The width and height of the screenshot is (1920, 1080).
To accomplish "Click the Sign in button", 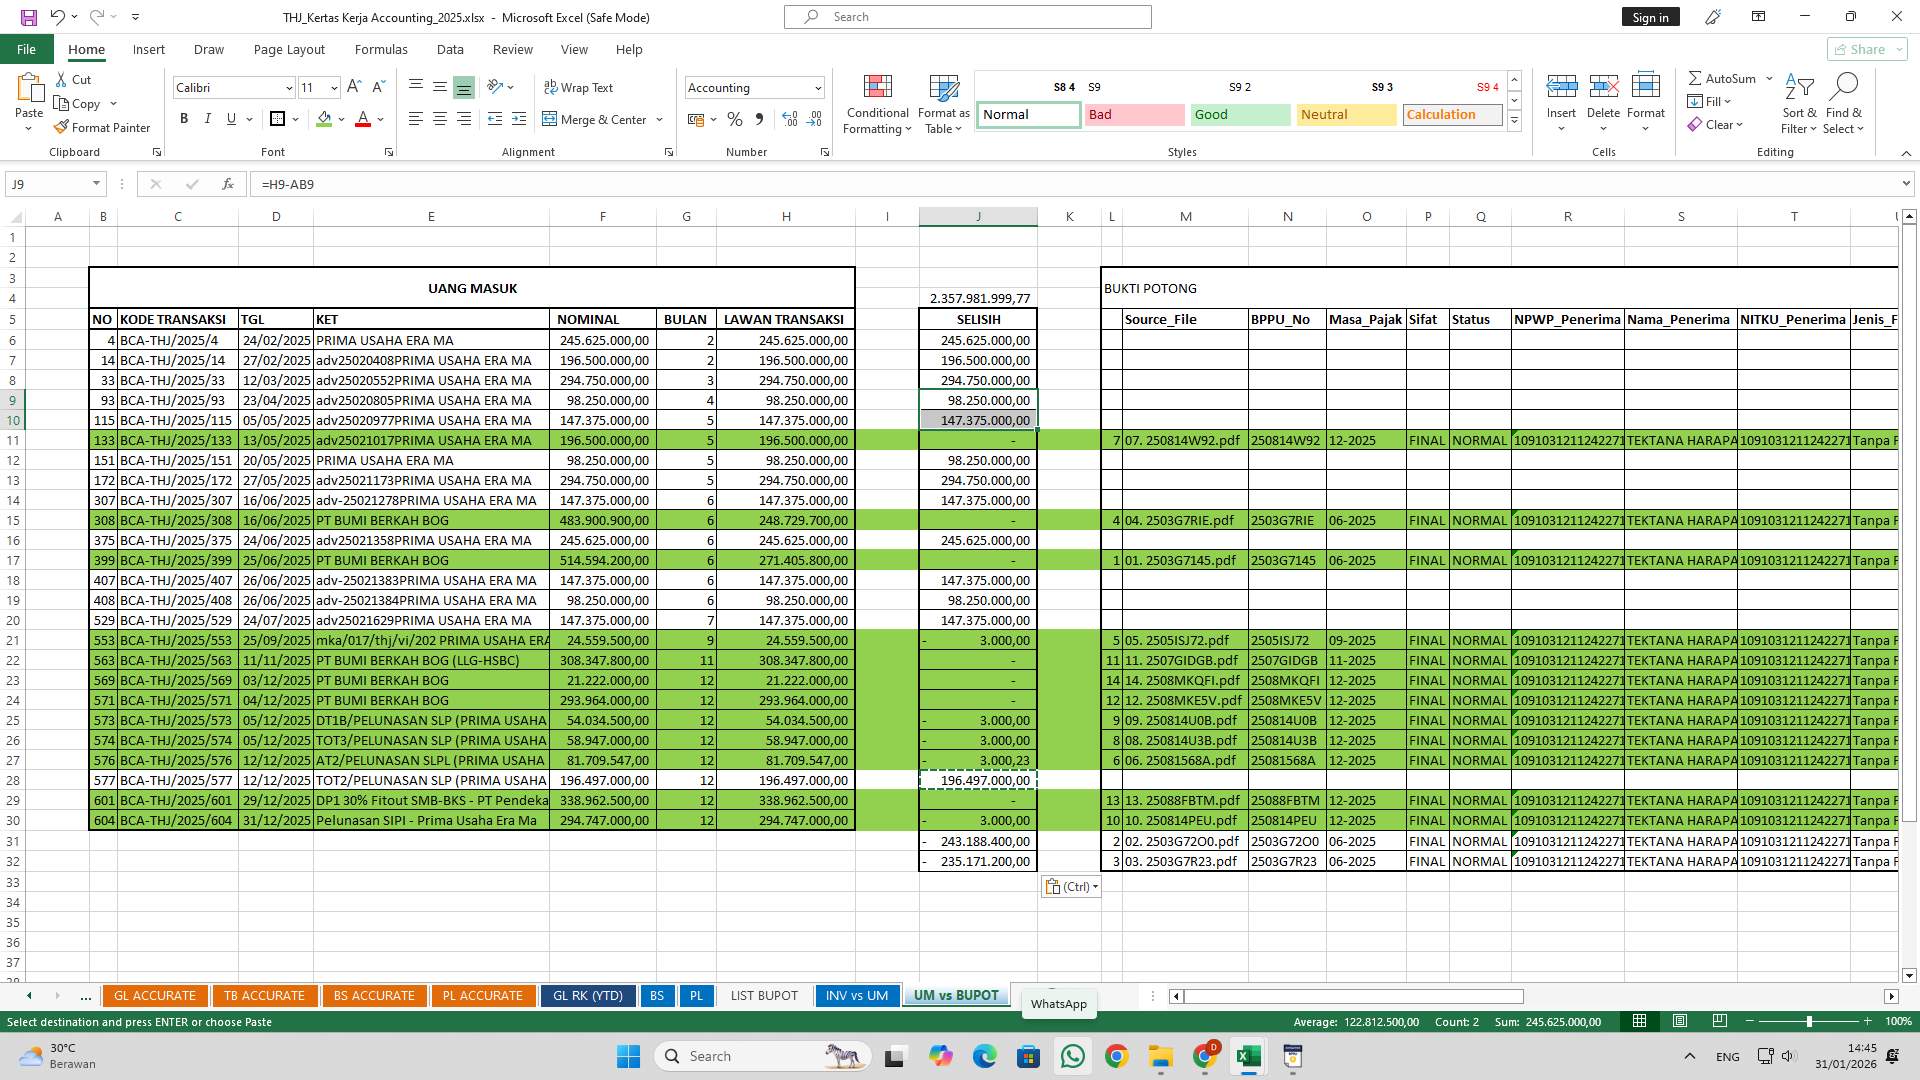I will [1650, 16].
